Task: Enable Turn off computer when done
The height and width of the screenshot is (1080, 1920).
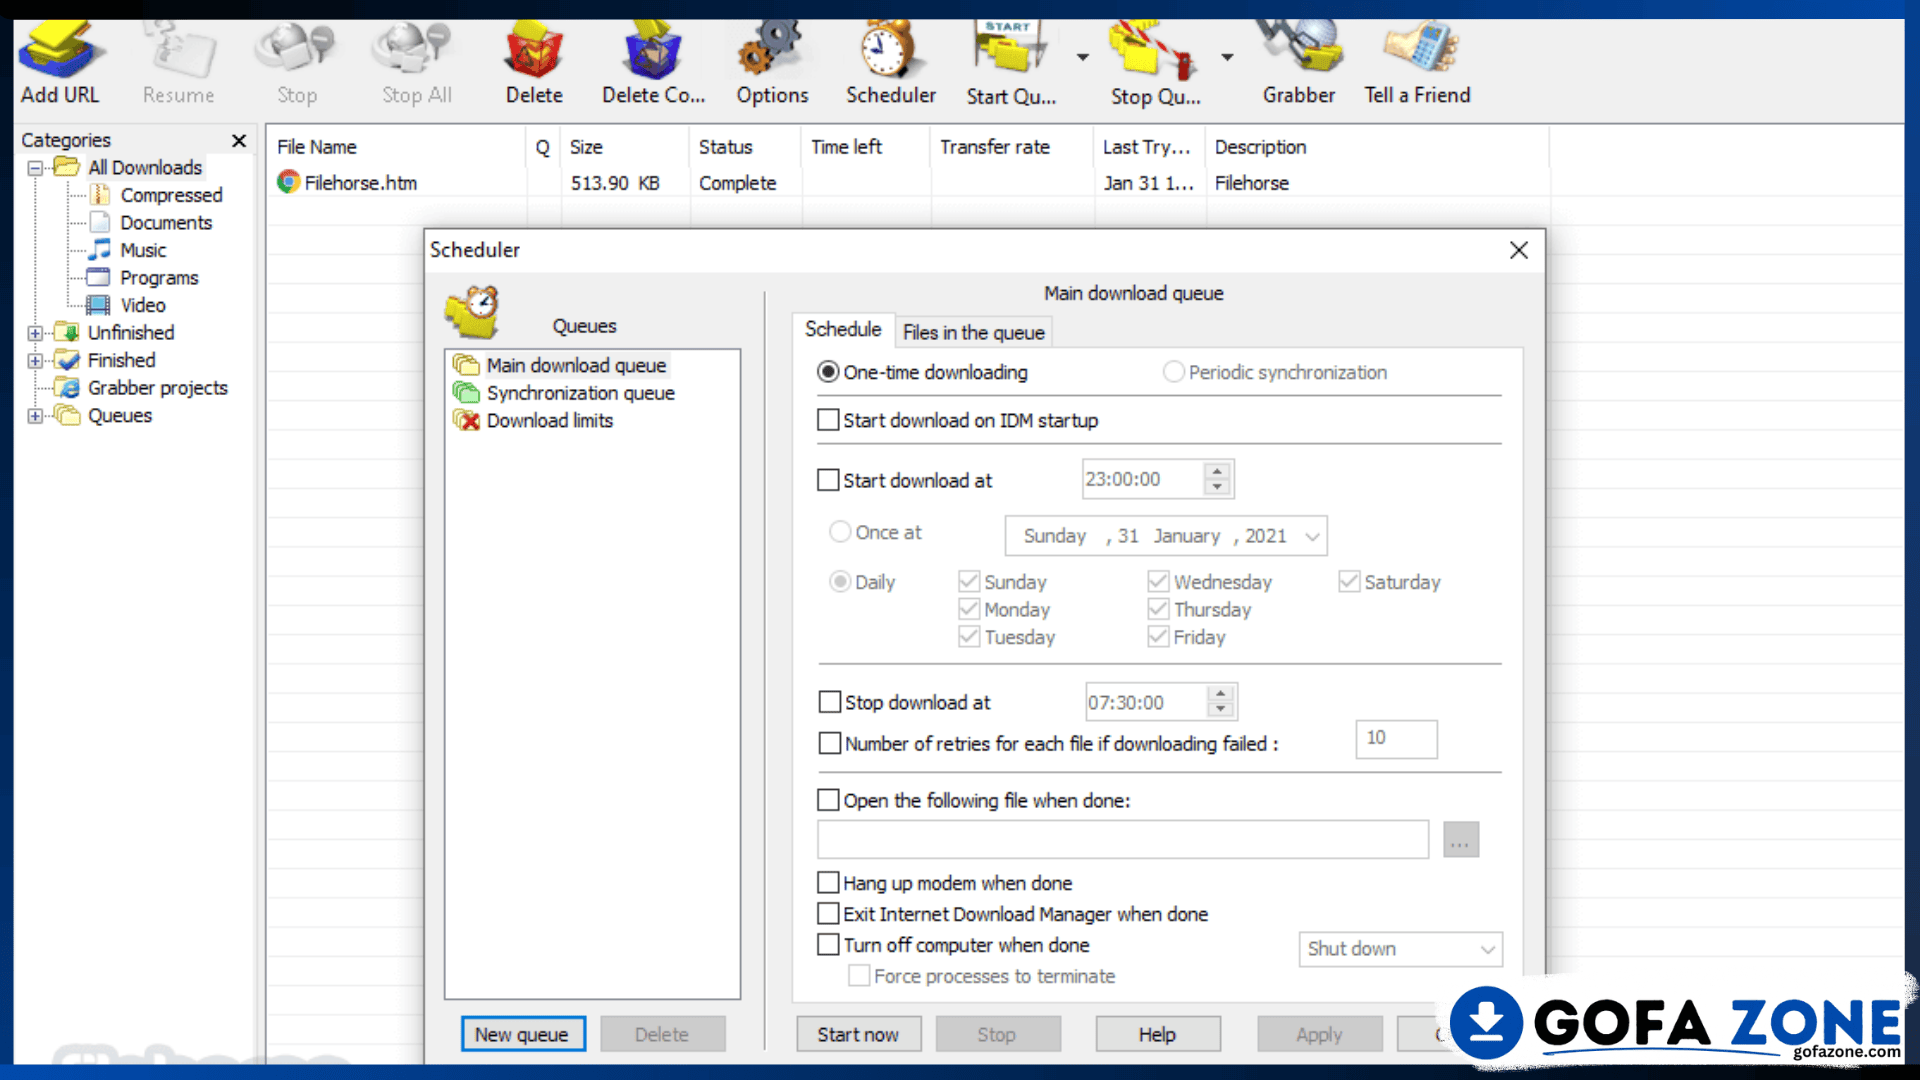Action: (828, 944)
